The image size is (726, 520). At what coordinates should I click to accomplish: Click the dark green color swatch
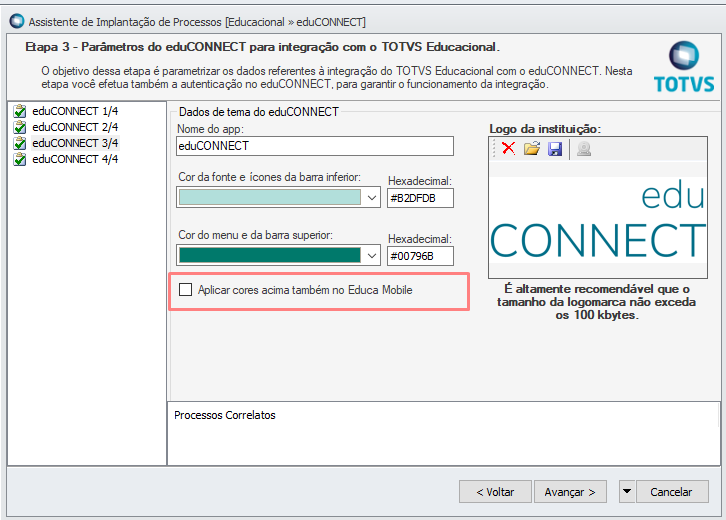coord(270,256)
